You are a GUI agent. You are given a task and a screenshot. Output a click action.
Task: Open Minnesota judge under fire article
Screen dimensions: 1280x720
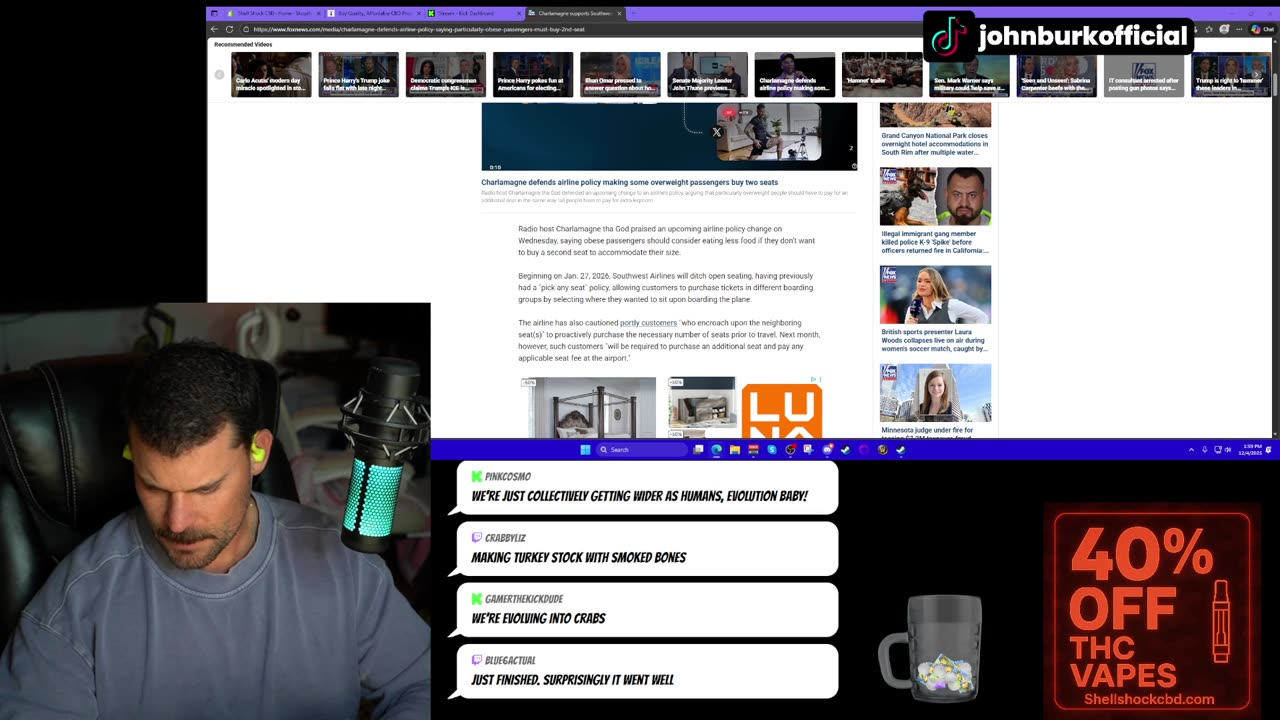coord(927,432)
